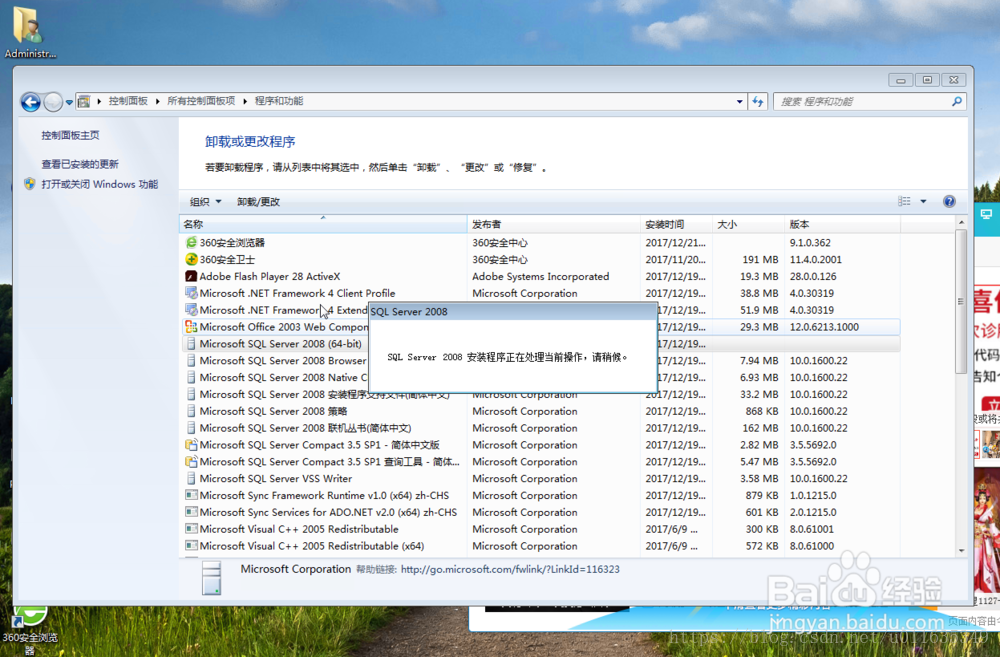
Task: Click scrollbar up arrow in program list
Action: [961, 222]
